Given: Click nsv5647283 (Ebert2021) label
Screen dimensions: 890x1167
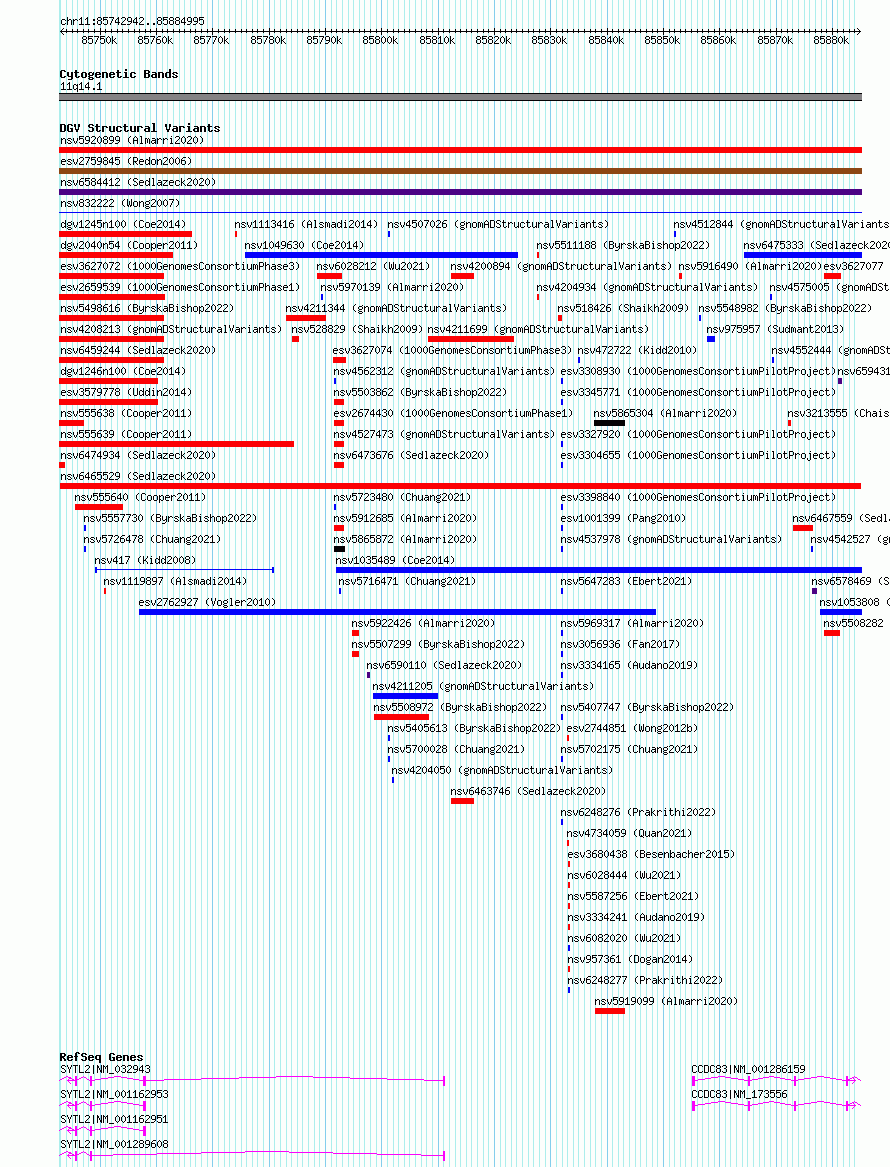Looking at the screenshot, I should coord(626,581).
